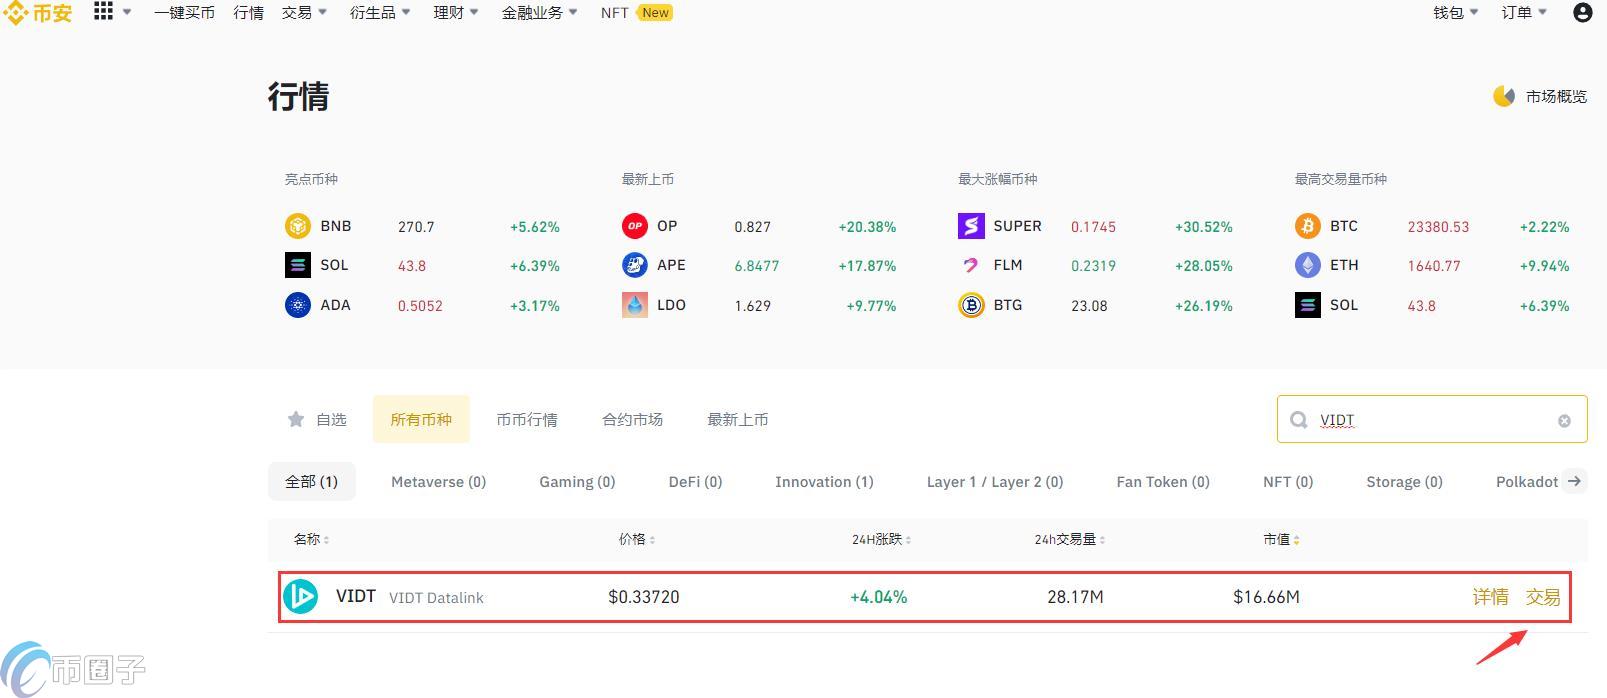Switch to the 所有币种 tab

421,419
